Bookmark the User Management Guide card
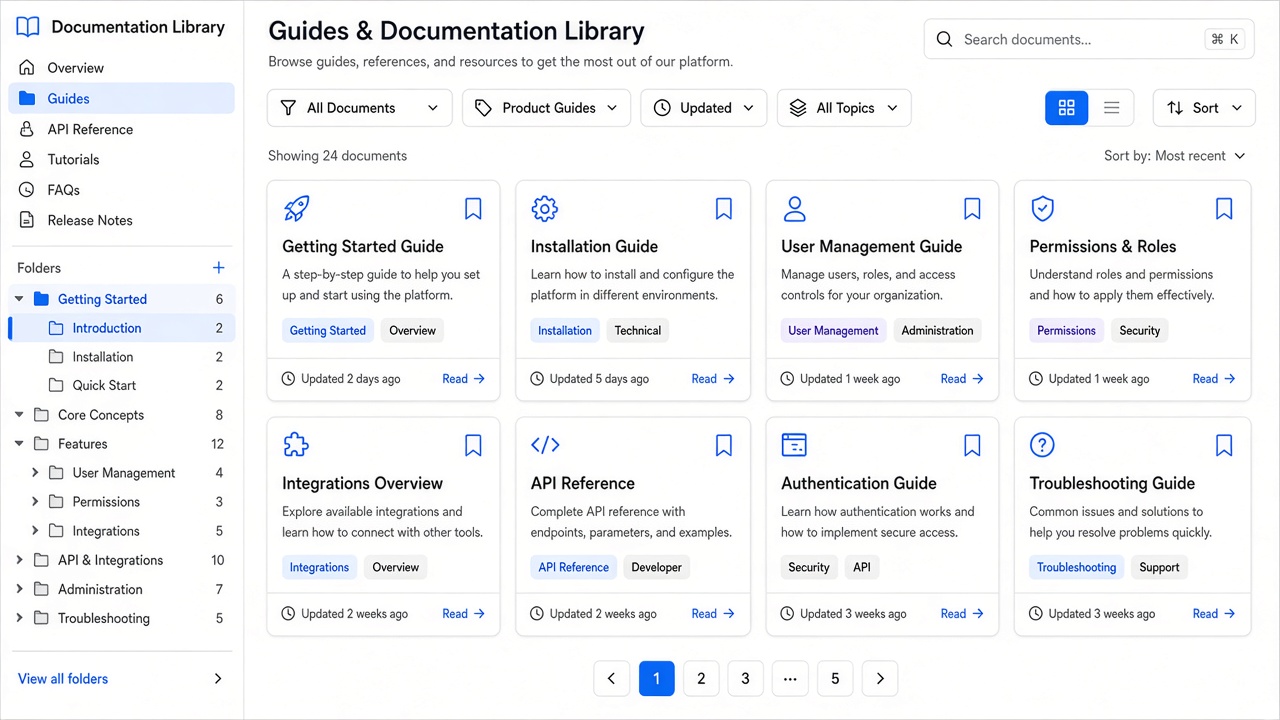 (x=972, y=208)
